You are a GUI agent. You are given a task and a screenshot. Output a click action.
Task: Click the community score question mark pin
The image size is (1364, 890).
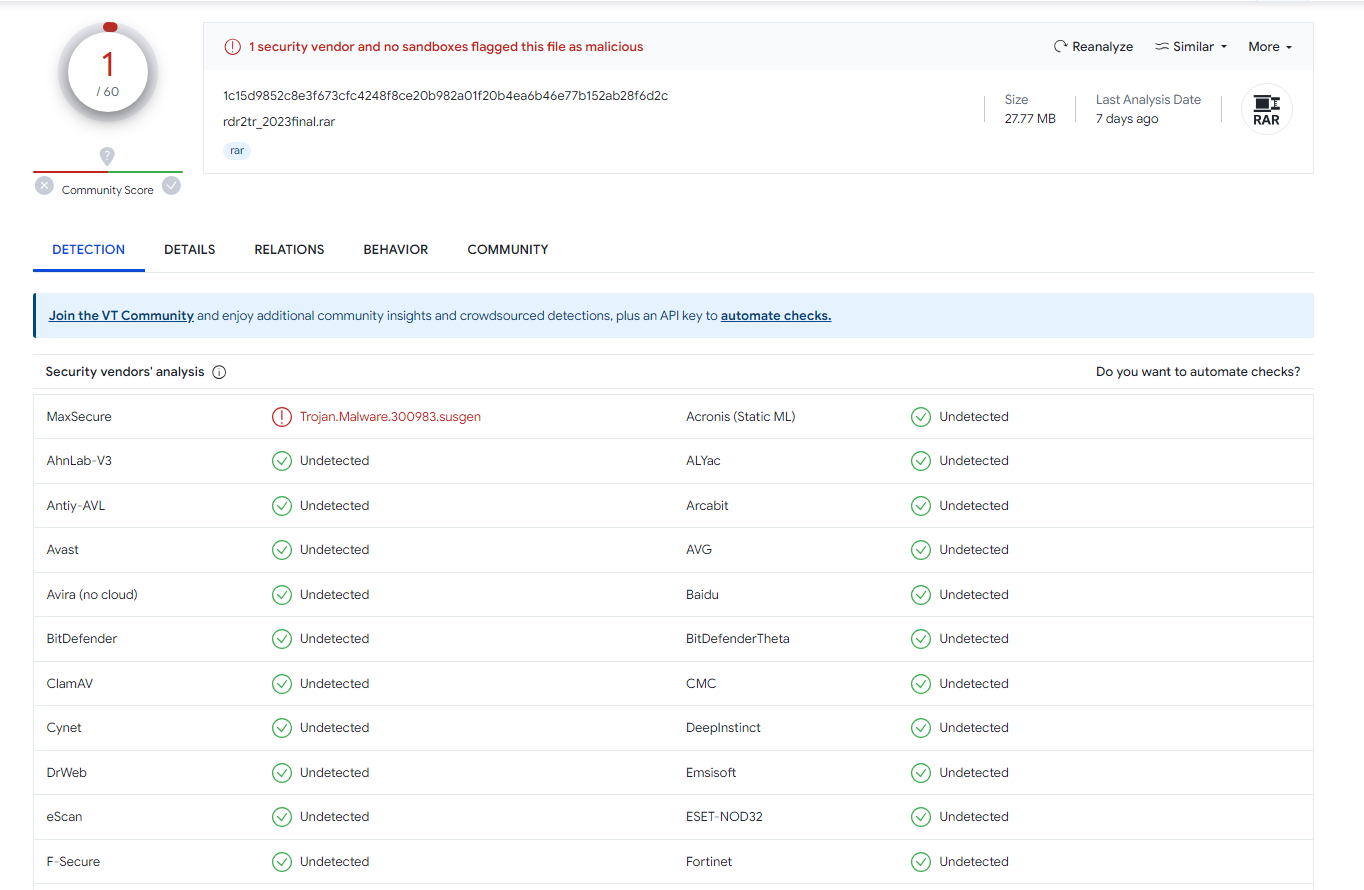pyautogui.click(x=107, y=156)
